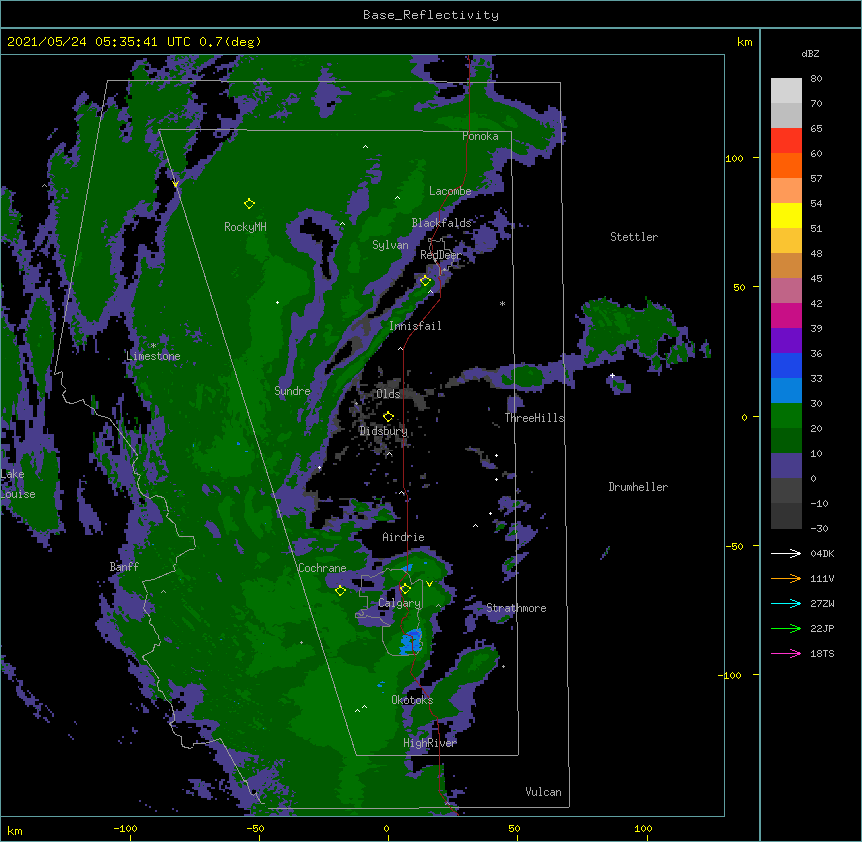
Task: Click the asterisk marker above Limestone
Action: [153, 346]
